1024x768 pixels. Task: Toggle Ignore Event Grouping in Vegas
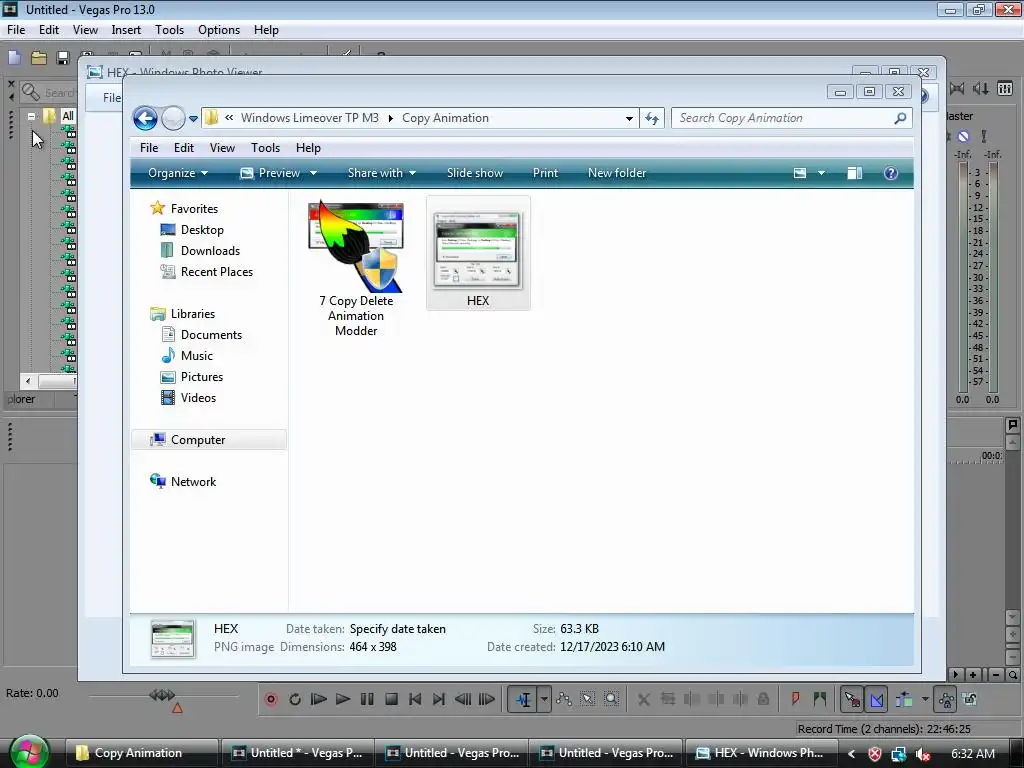point(970,699)
